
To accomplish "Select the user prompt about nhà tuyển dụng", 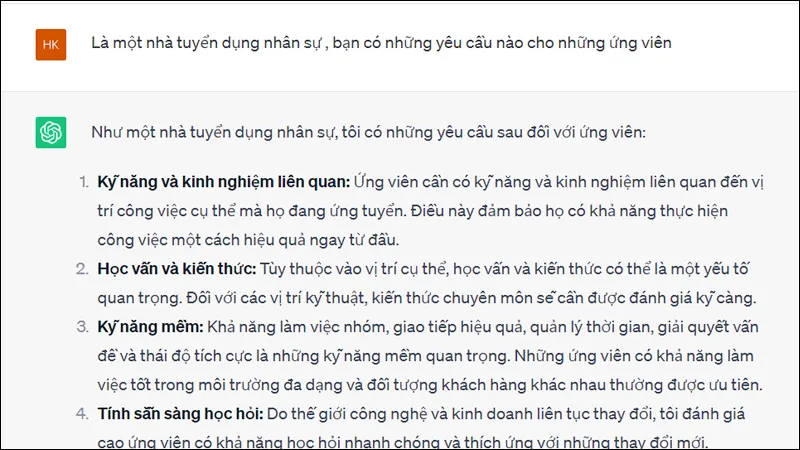I will pos(381,43).
